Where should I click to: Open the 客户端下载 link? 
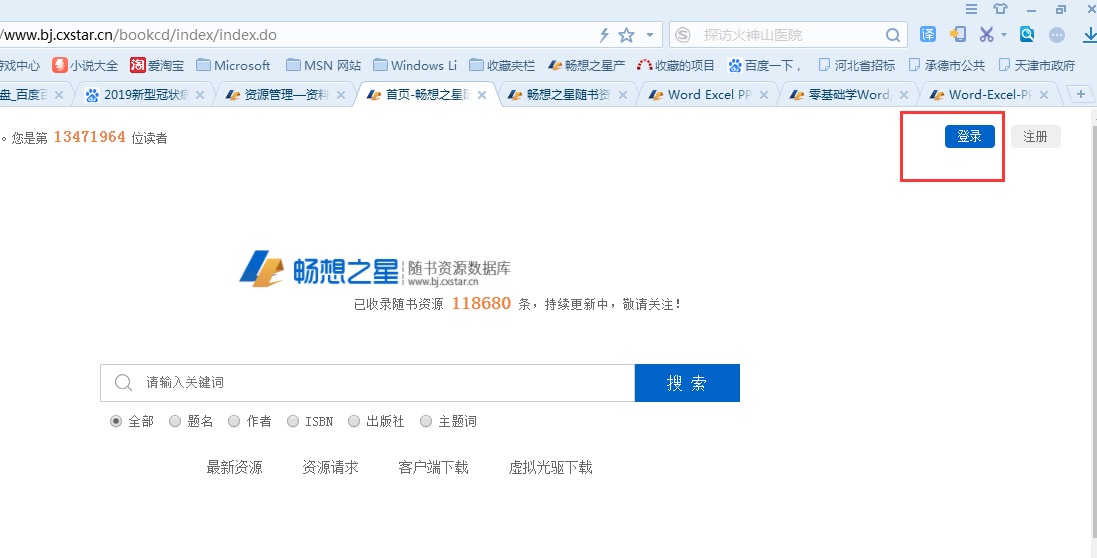click(434, 467)
